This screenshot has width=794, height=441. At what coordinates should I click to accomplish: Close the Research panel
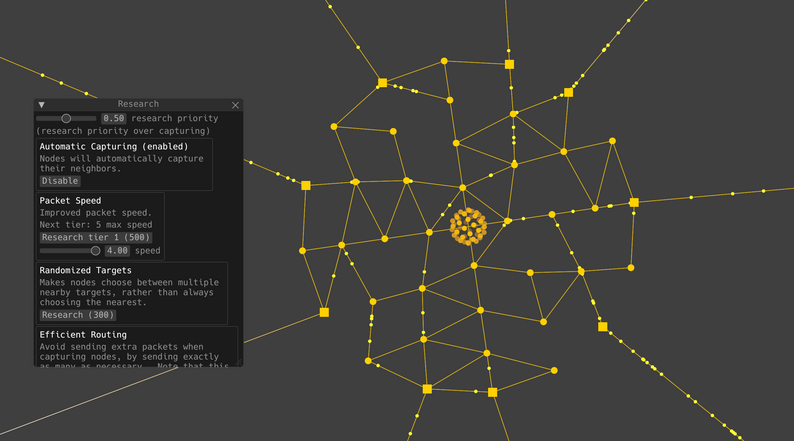point(235,105)
